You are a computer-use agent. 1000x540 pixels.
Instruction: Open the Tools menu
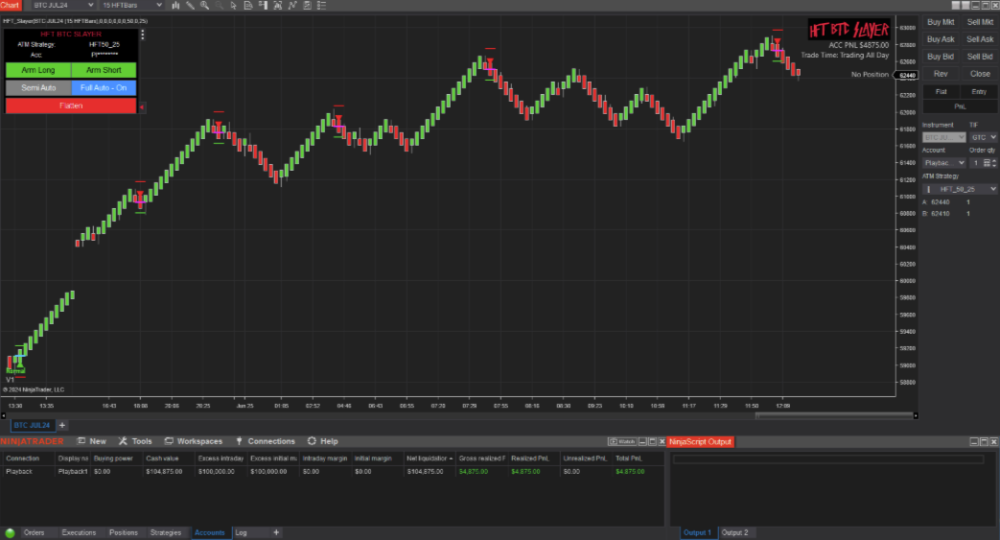[x=135, y=441]
